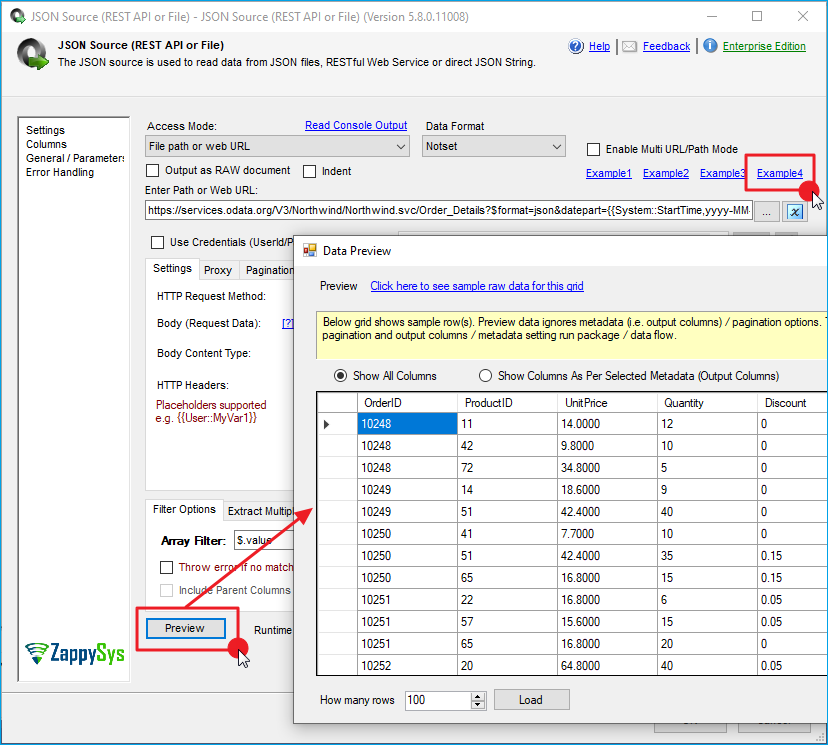
Task: Click the JSON Source component icon in header
Action: pos(33,53)
